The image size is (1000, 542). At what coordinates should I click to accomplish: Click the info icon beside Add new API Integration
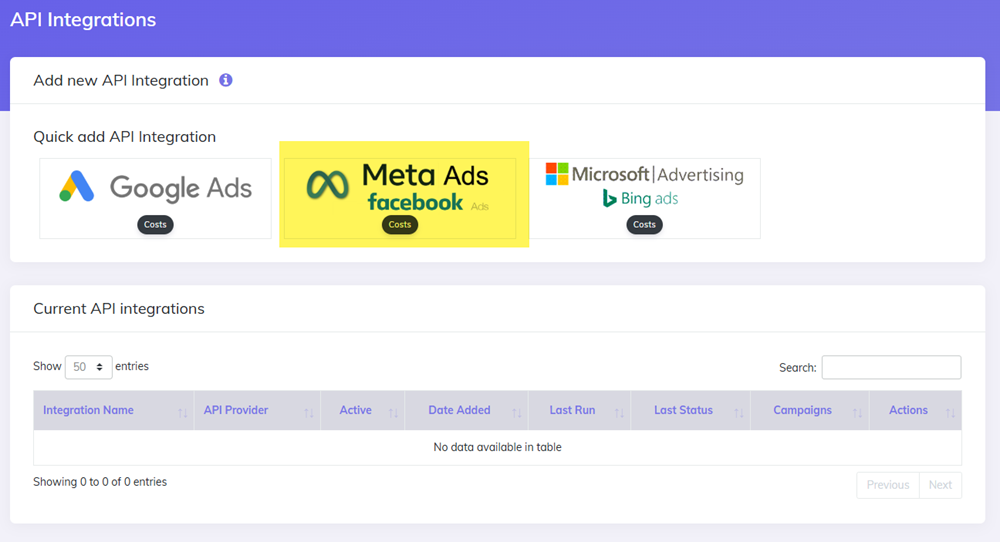point(226,80)
